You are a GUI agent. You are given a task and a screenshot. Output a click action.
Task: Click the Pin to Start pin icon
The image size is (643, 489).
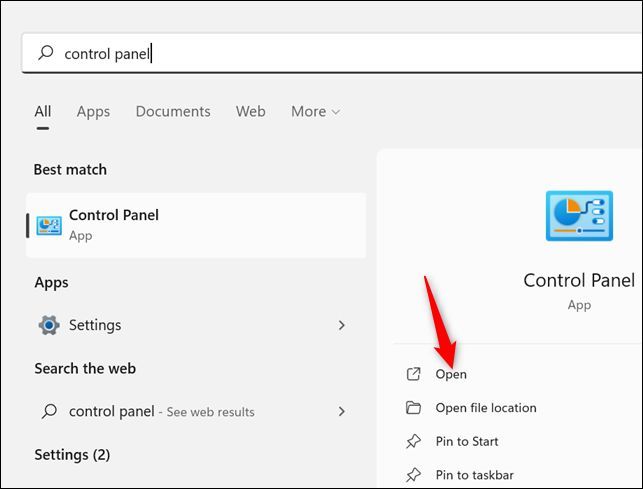click(x=413, y=441)
